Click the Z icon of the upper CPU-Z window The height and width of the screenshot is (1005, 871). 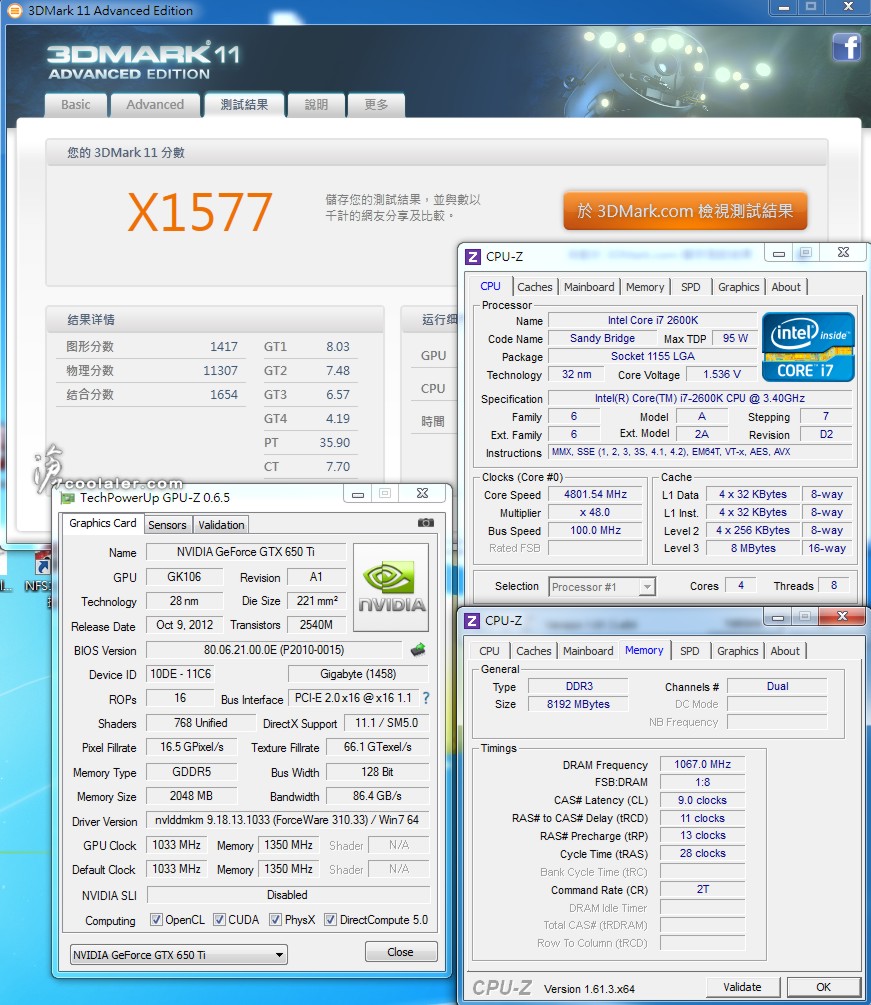pos(472,256)
